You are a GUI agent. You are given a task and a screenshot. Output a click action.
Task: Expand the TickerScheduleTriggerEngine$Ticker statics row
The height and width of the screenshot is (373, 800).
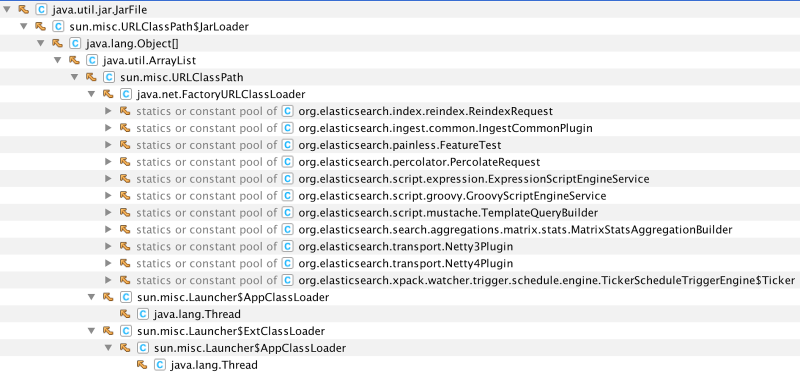(x=108, y=280)
